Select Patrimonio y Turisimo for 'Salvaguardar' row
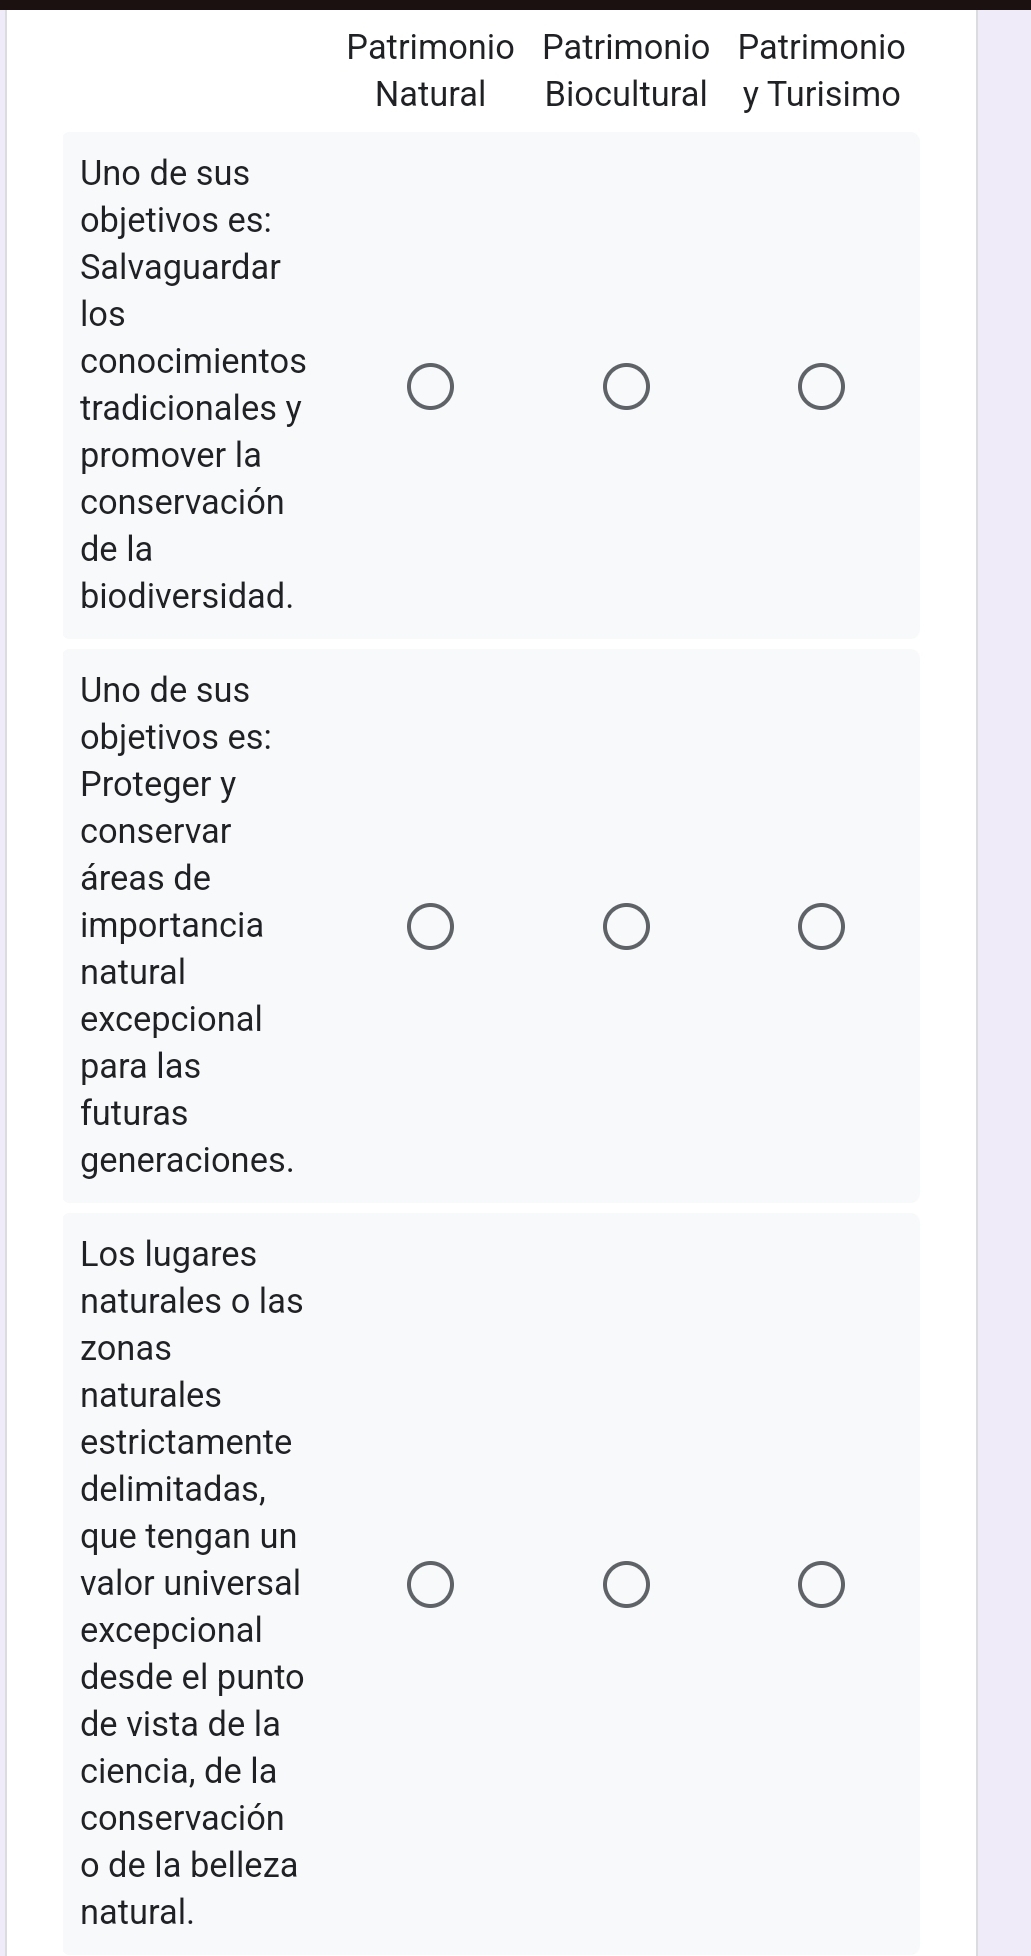Screen dimensions: 1031x1956 [822, 387]
